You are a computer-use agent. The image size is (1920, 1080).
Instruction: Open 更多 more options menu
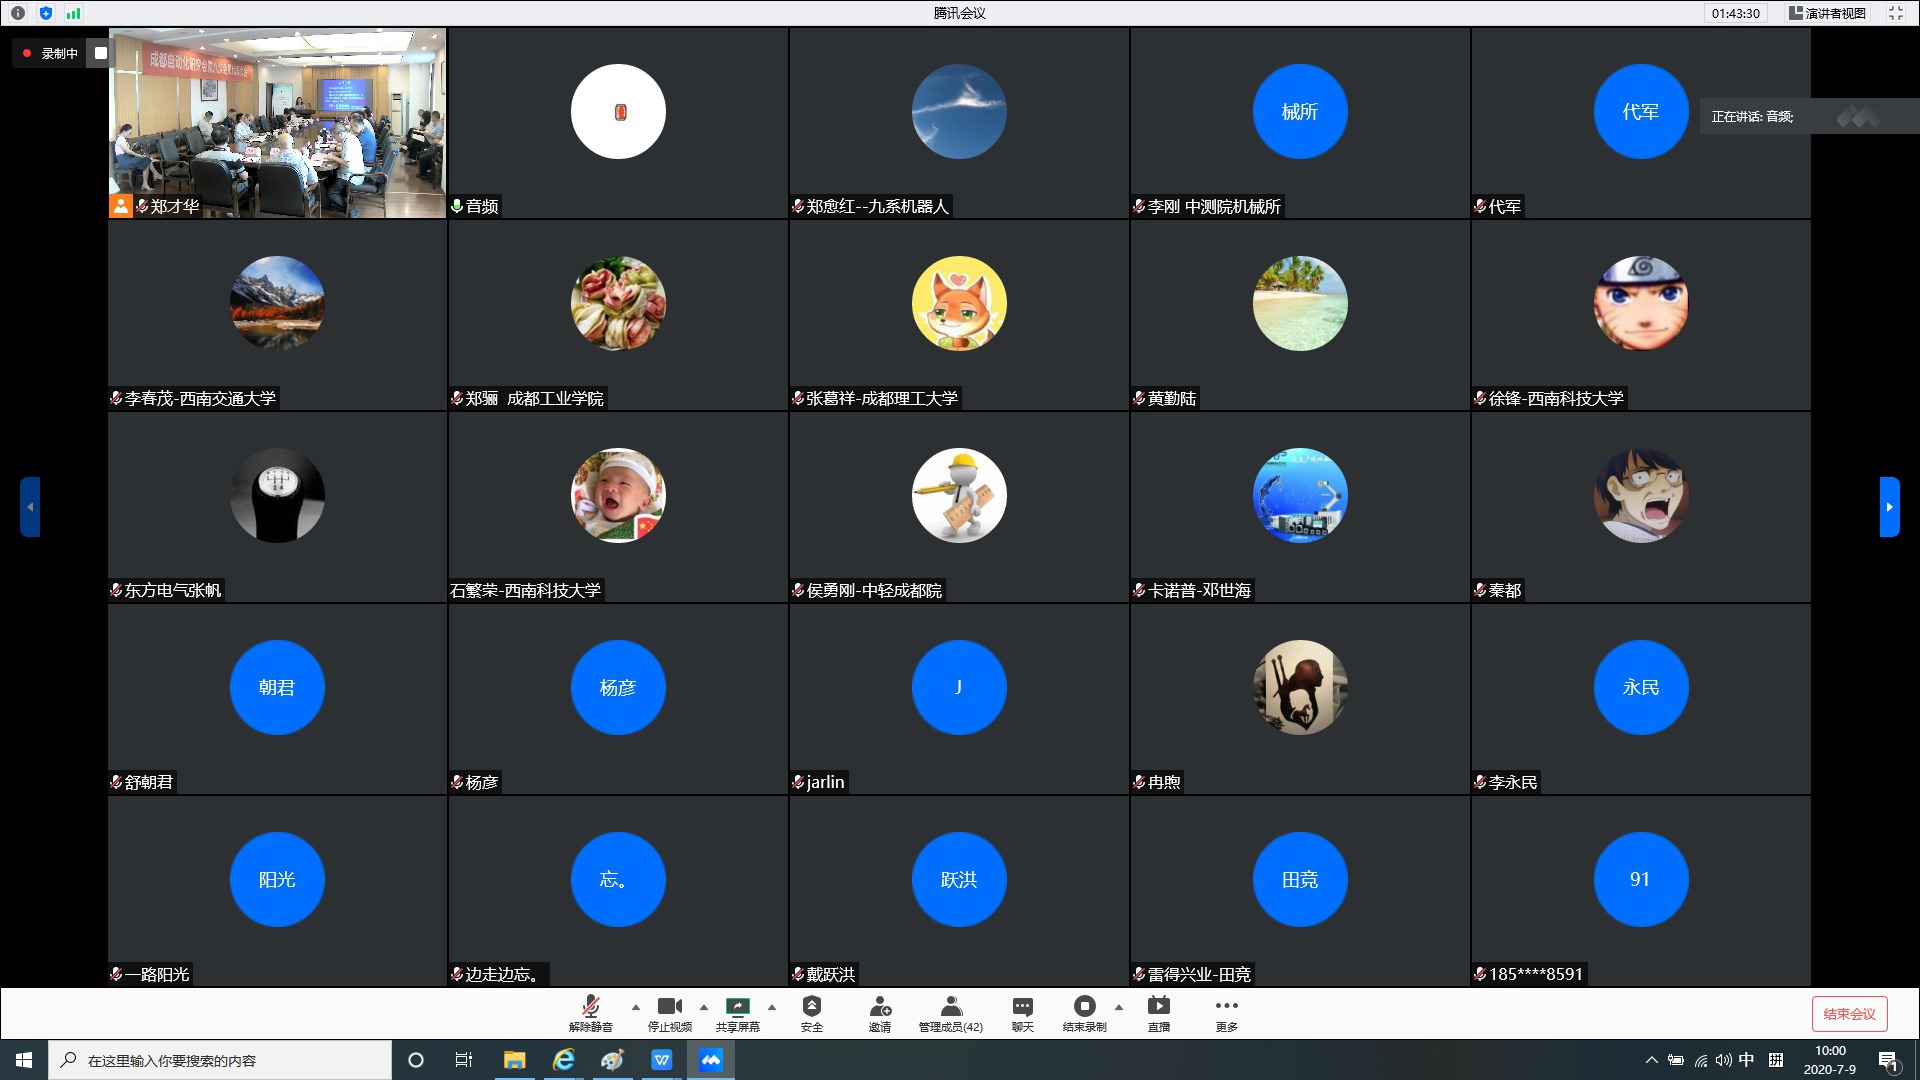pyautogui.click(x=1226, y=1012)
